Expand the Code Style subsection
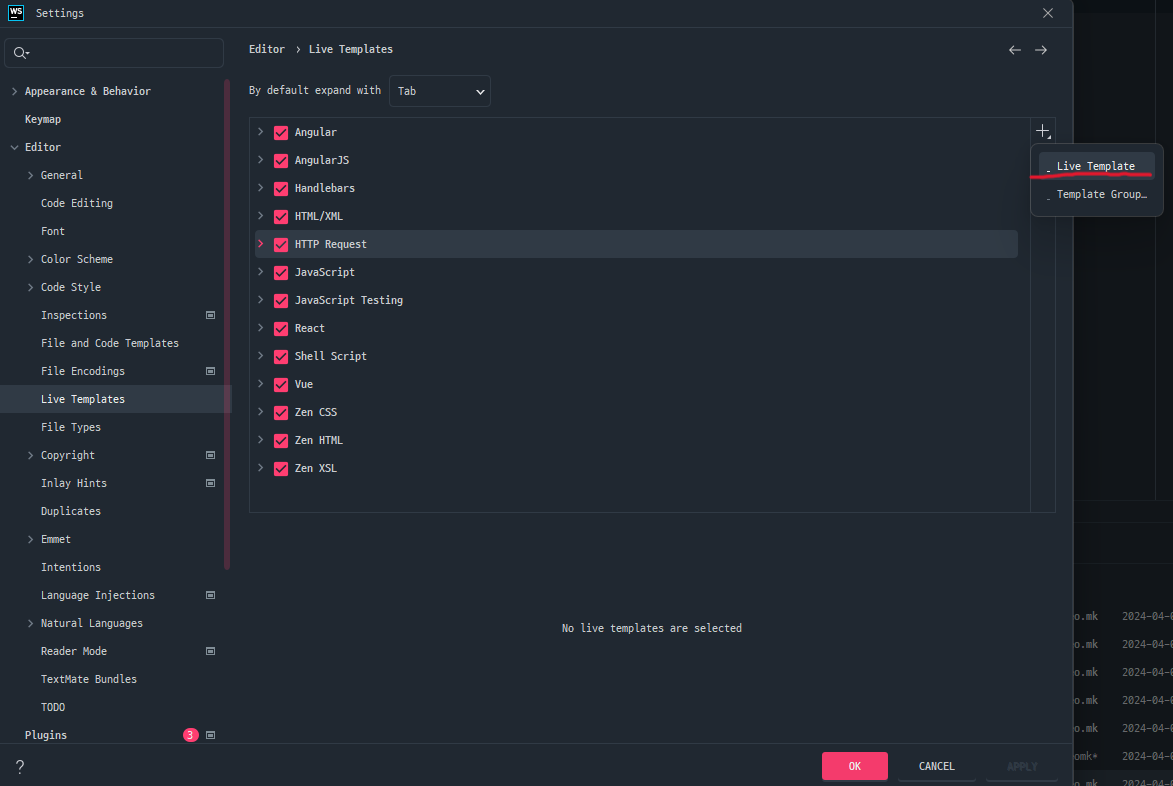Screen dimensions: 1173x786 click(x=31, y=287)
